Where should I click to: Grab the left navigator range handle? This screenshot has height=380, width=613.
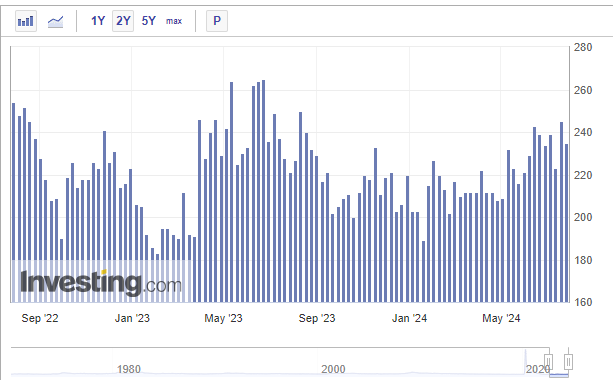548,361
